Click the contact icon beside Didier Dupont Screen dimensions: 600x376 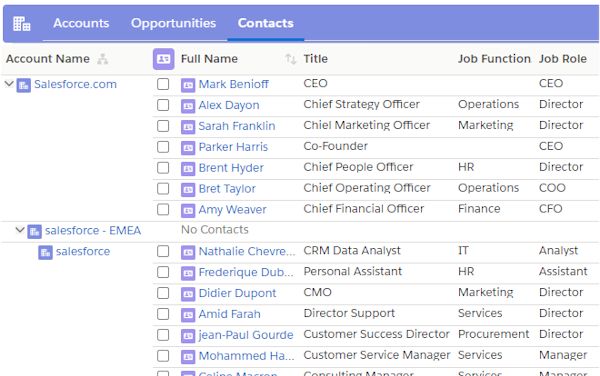[x=188, y=294]
